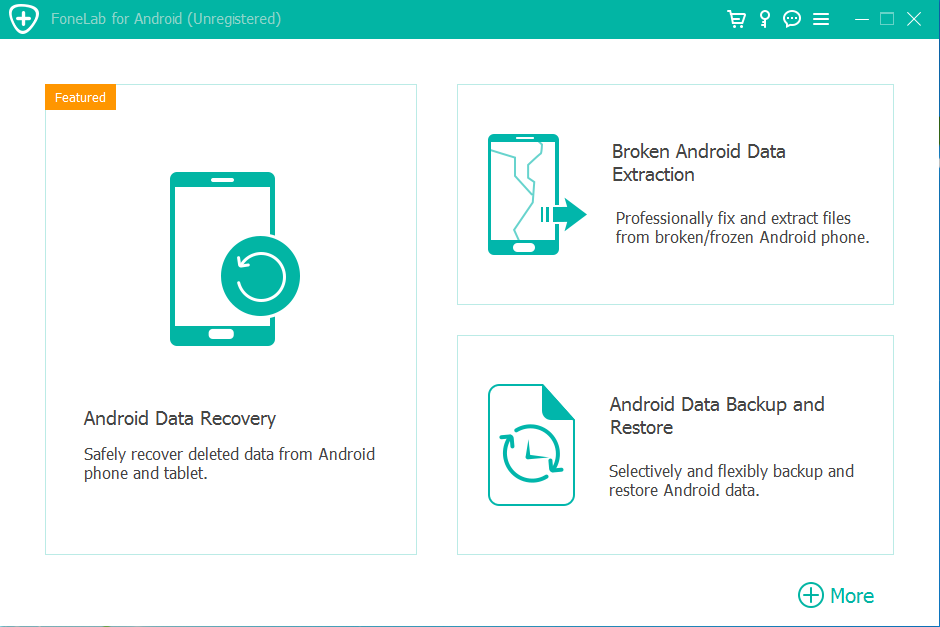The height and width of the screenshot is (627, 940).
Task: Open the hamburger menu in the title bar
Action: tap(821, 19)
